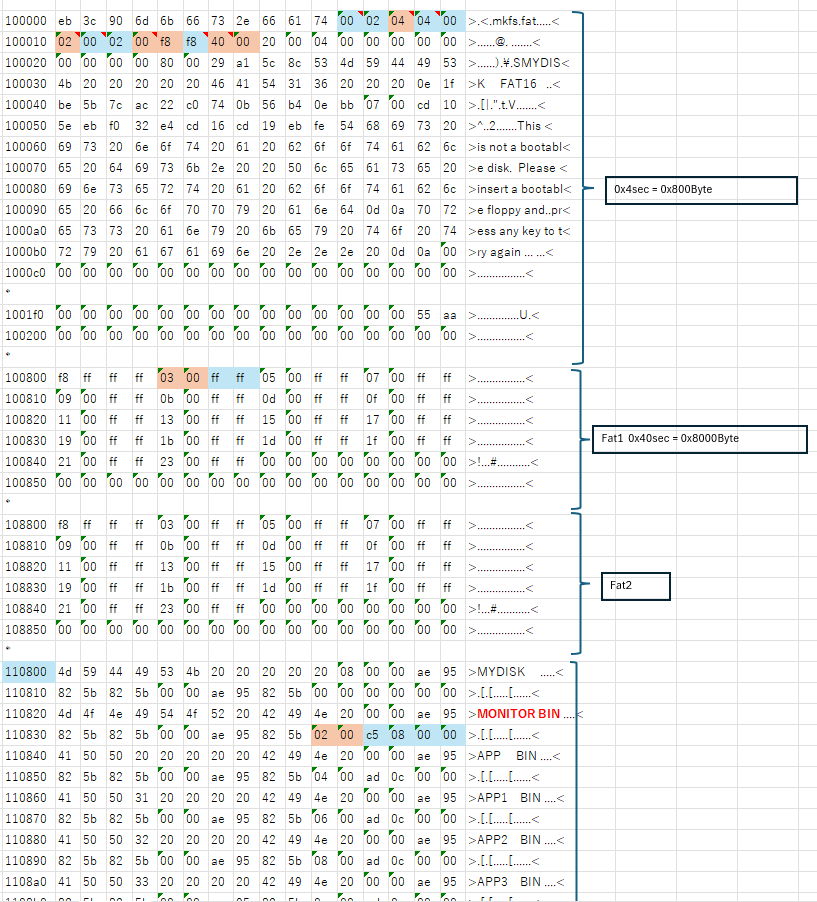Viewport: 817px width, 902px height.
Task: Select the "55" byte cell in row 1001f0
Action: pos(426,314)
